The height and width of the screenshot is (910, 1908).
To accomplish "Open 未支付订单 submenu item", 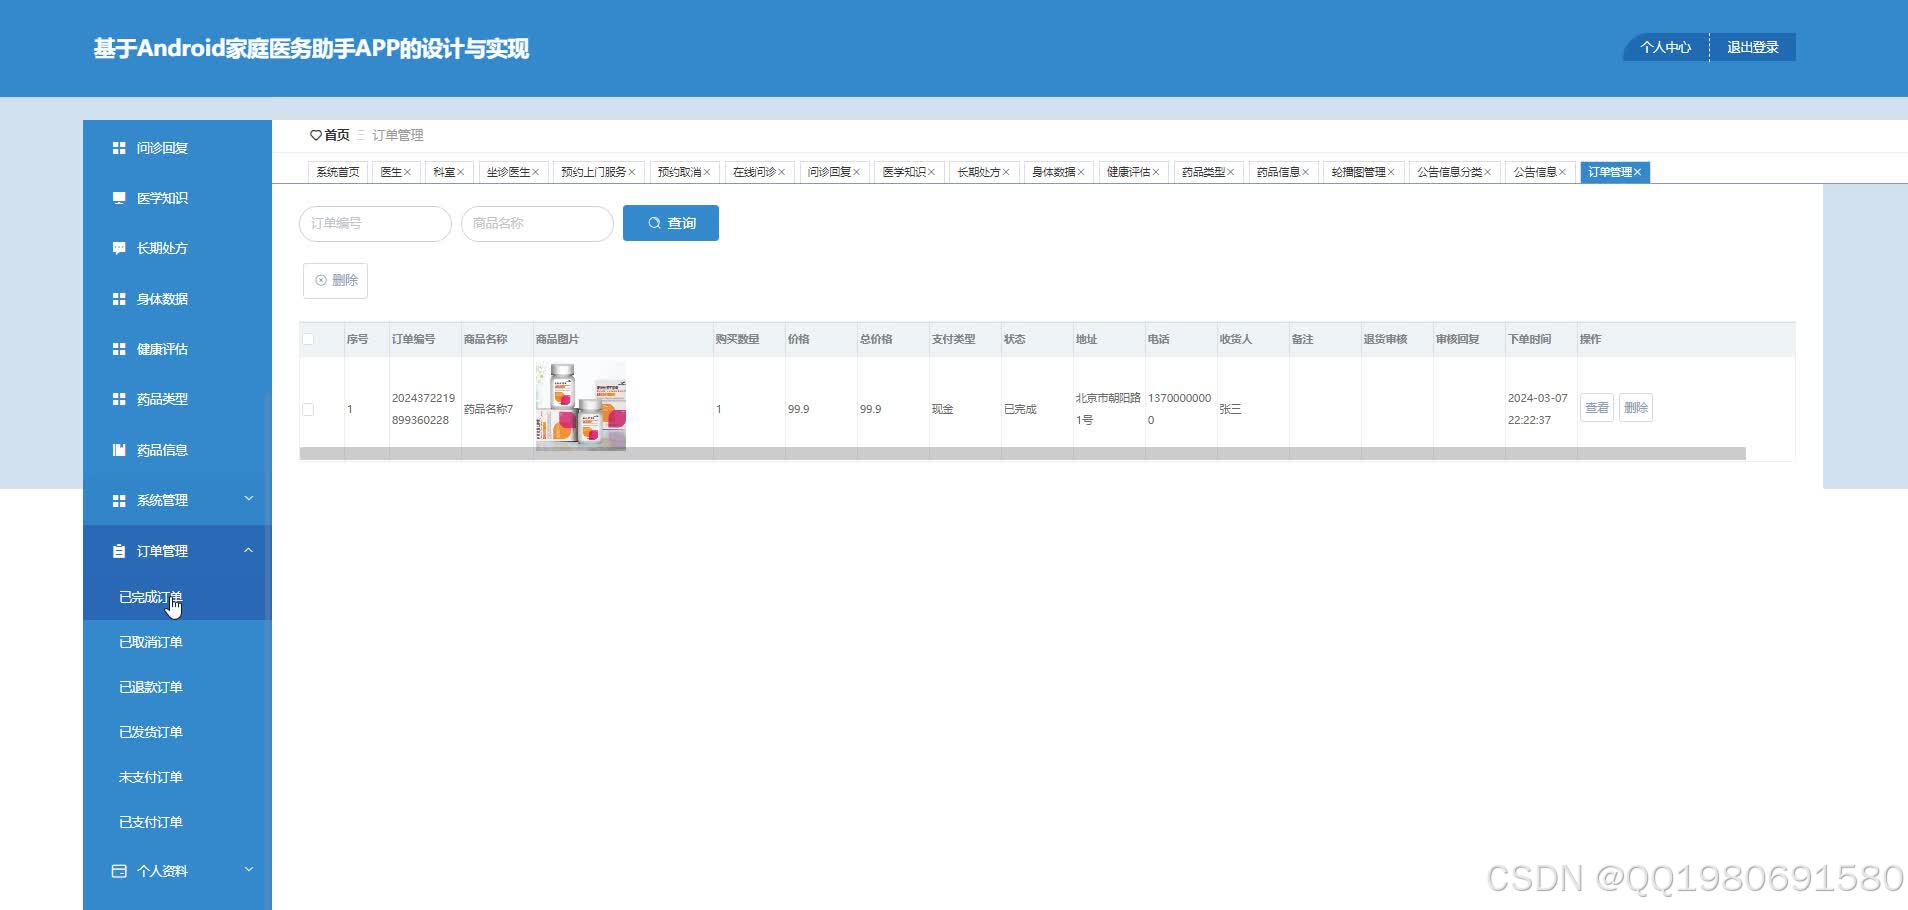I will tap(177, 777).
